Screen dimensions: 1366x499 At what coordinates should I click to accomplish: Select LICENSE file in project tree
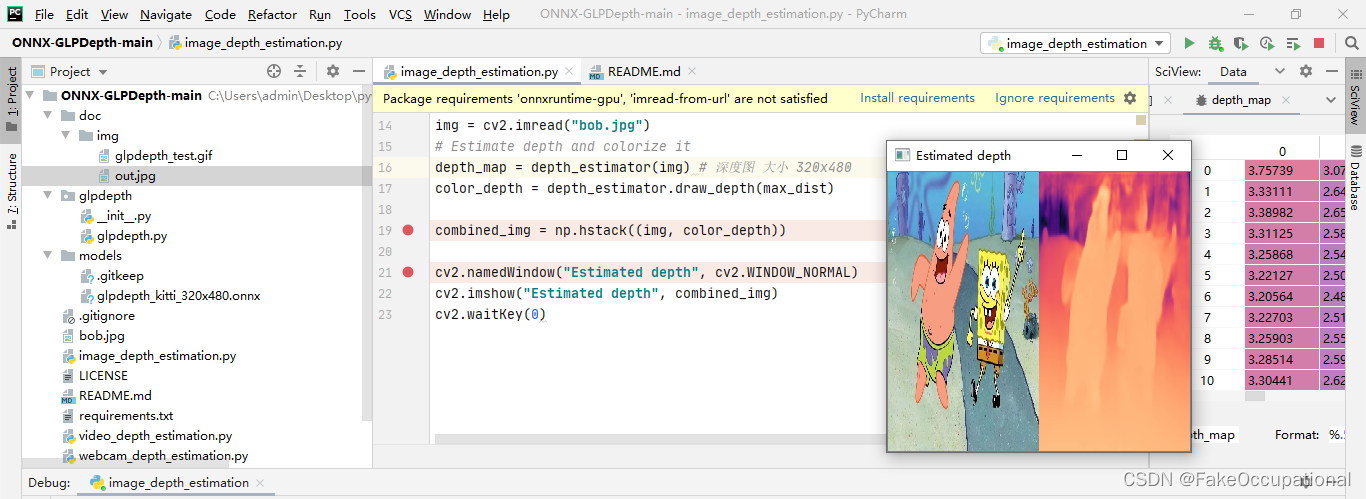pos(103,376)
